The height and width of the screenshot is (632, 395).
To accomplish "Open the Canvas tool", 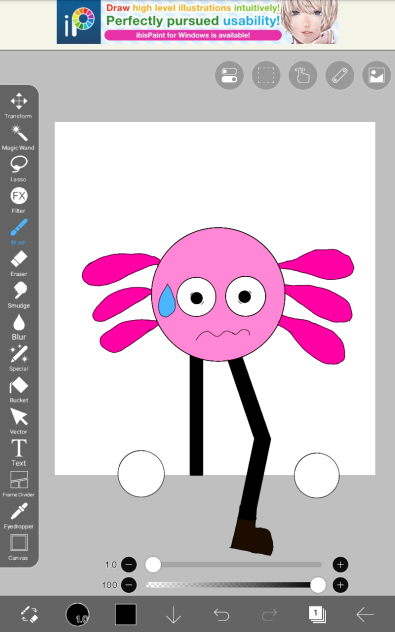I will pos(19,547).
